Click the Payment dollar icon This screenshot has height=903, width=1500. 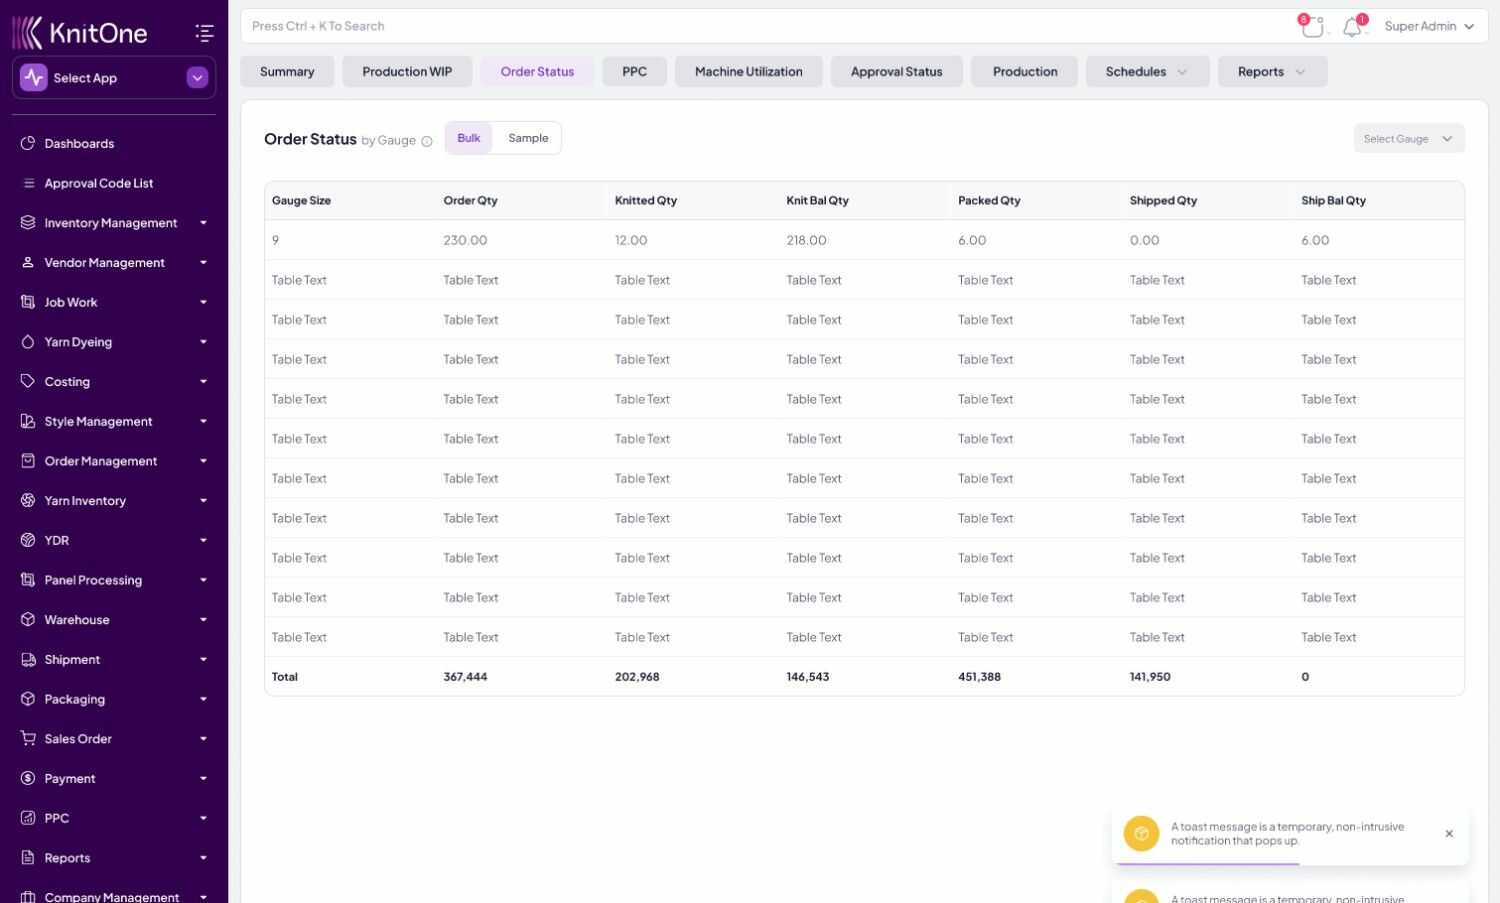point(28,778)
